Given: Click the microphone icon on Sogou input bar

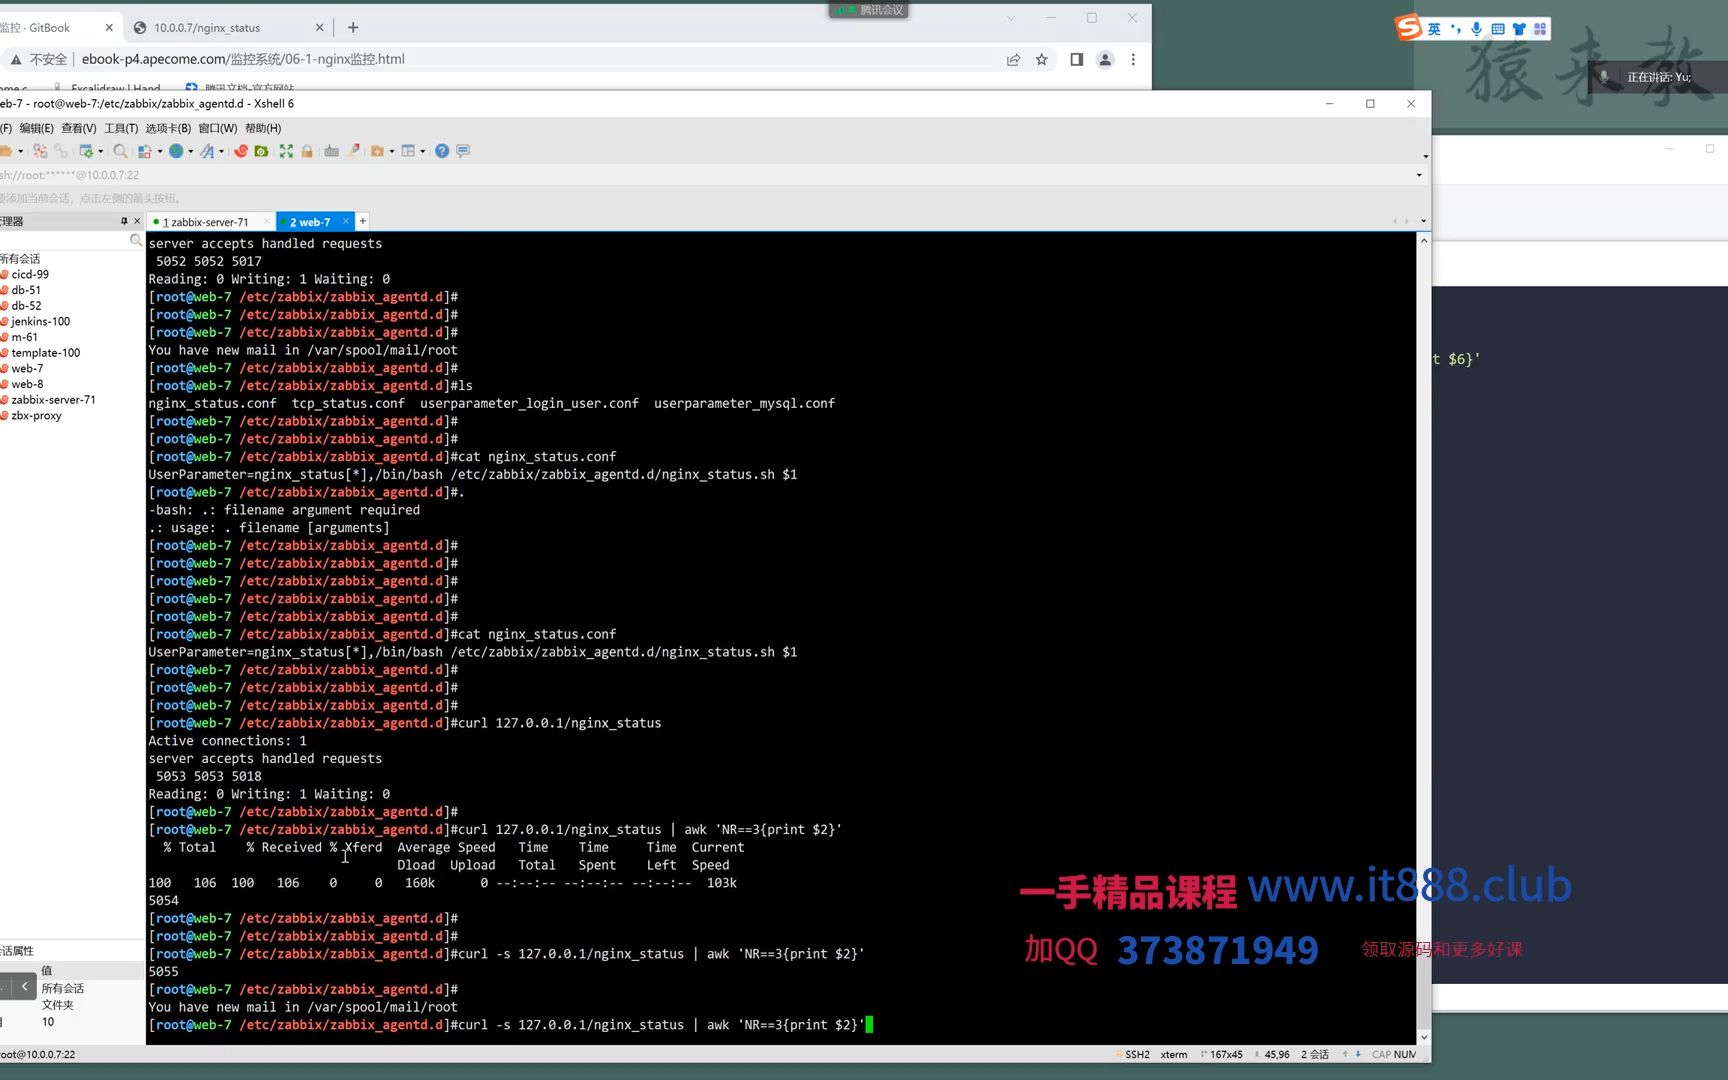Looking at the screenshot, I should [x=1476, y=29].
